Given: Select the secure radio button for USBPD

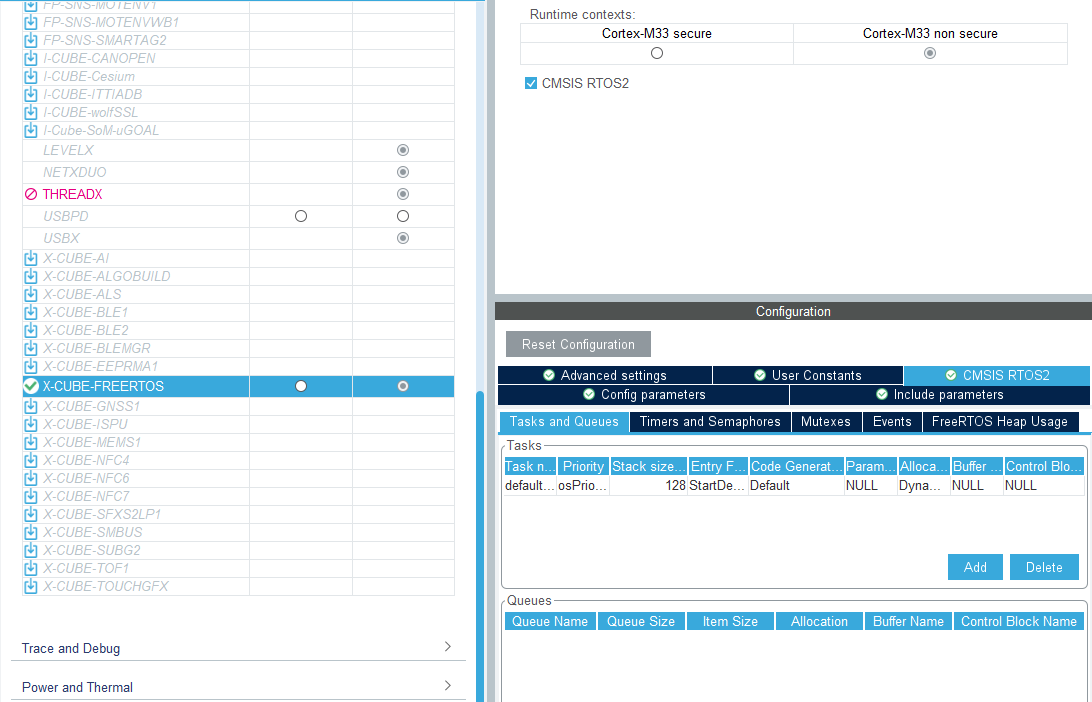Looking at the screenshot, I should coord(300,216).
